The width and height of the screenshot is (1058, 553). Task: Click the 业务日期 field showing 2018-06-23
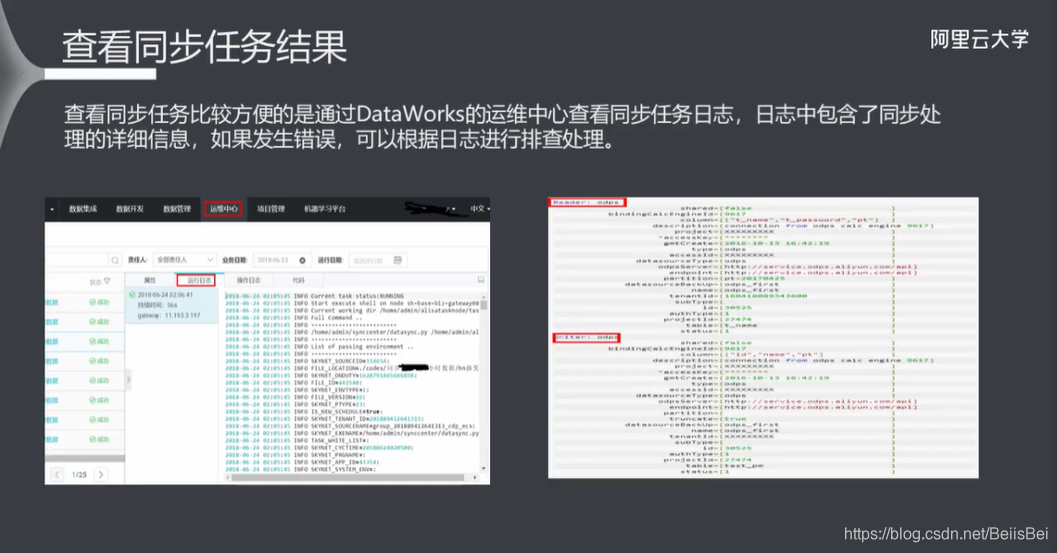pyautogui.click(x=281, y=260)
